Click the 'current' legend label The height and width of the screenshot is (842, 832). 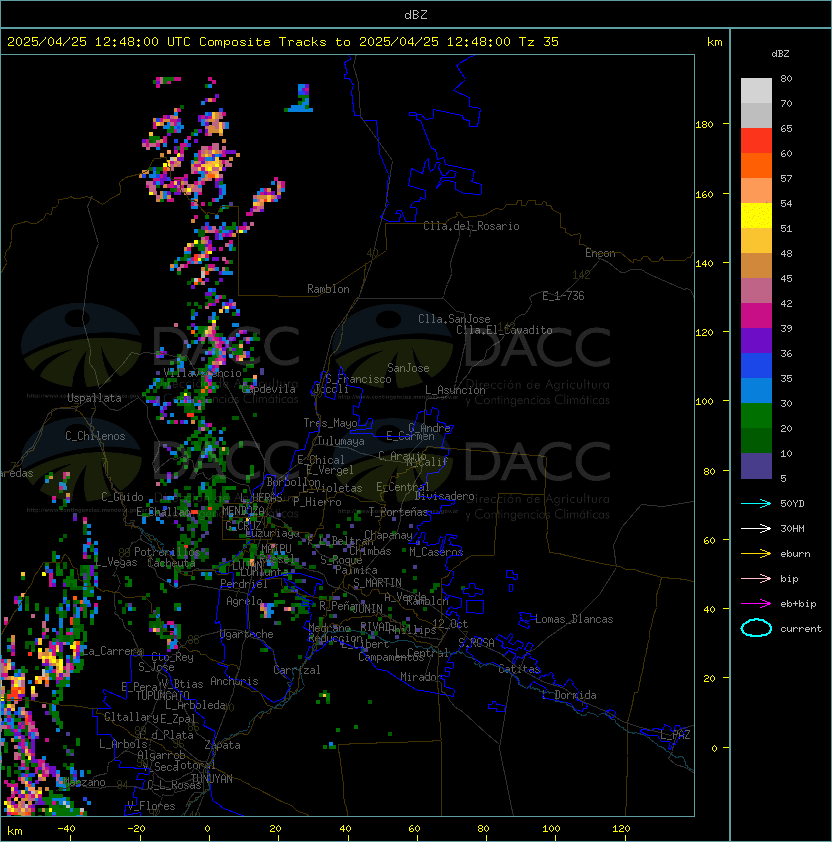pos(801,629)
